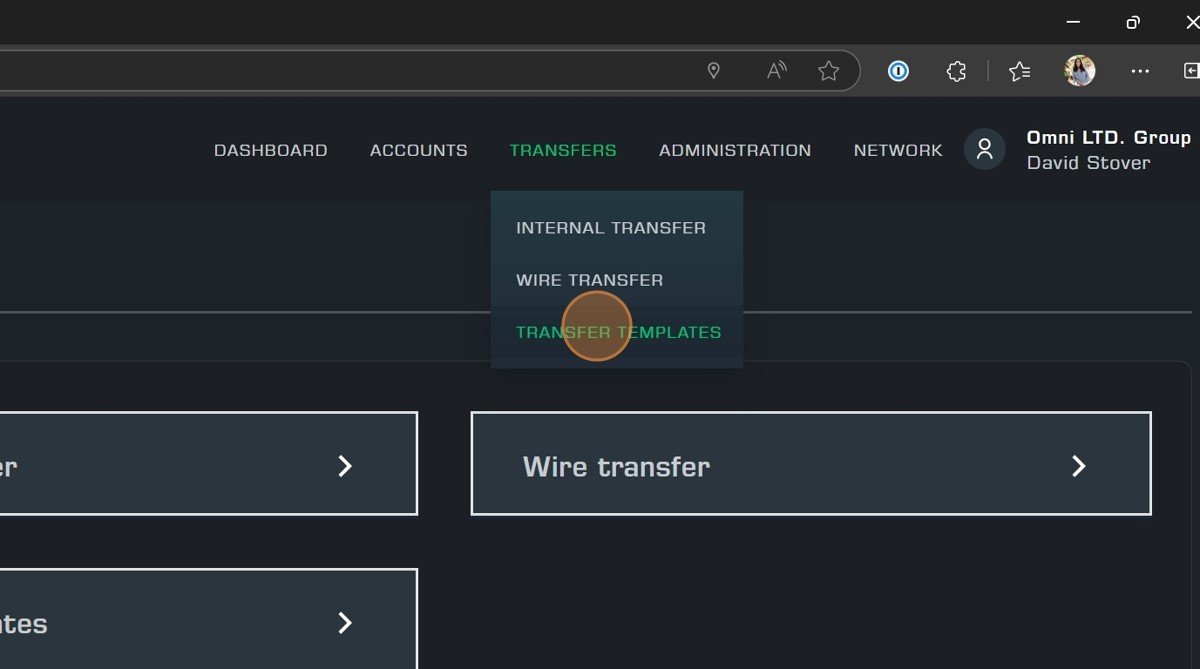Click the David Stover user name
The image size is (1200, 669).
(1088, 163)
